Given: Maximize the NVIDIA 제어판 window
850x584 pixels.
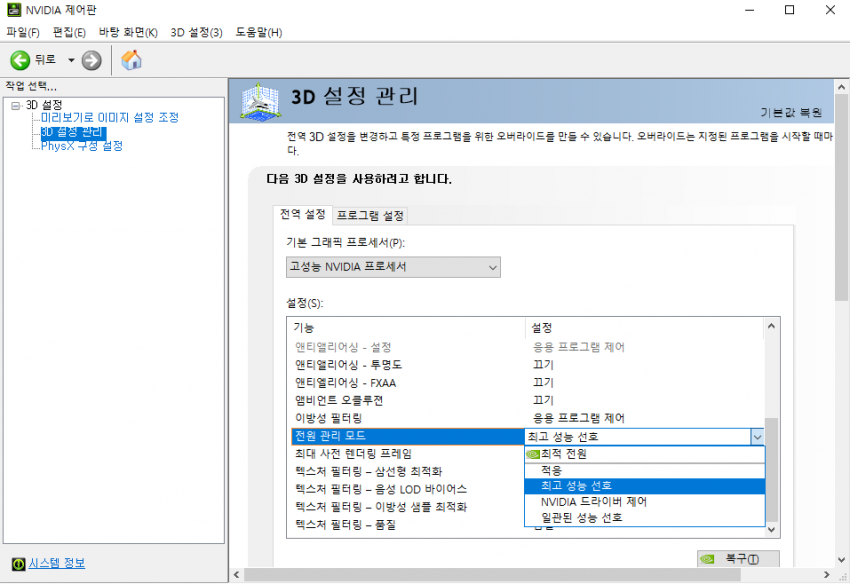Looking at the screenshot, I should point(789,10).
